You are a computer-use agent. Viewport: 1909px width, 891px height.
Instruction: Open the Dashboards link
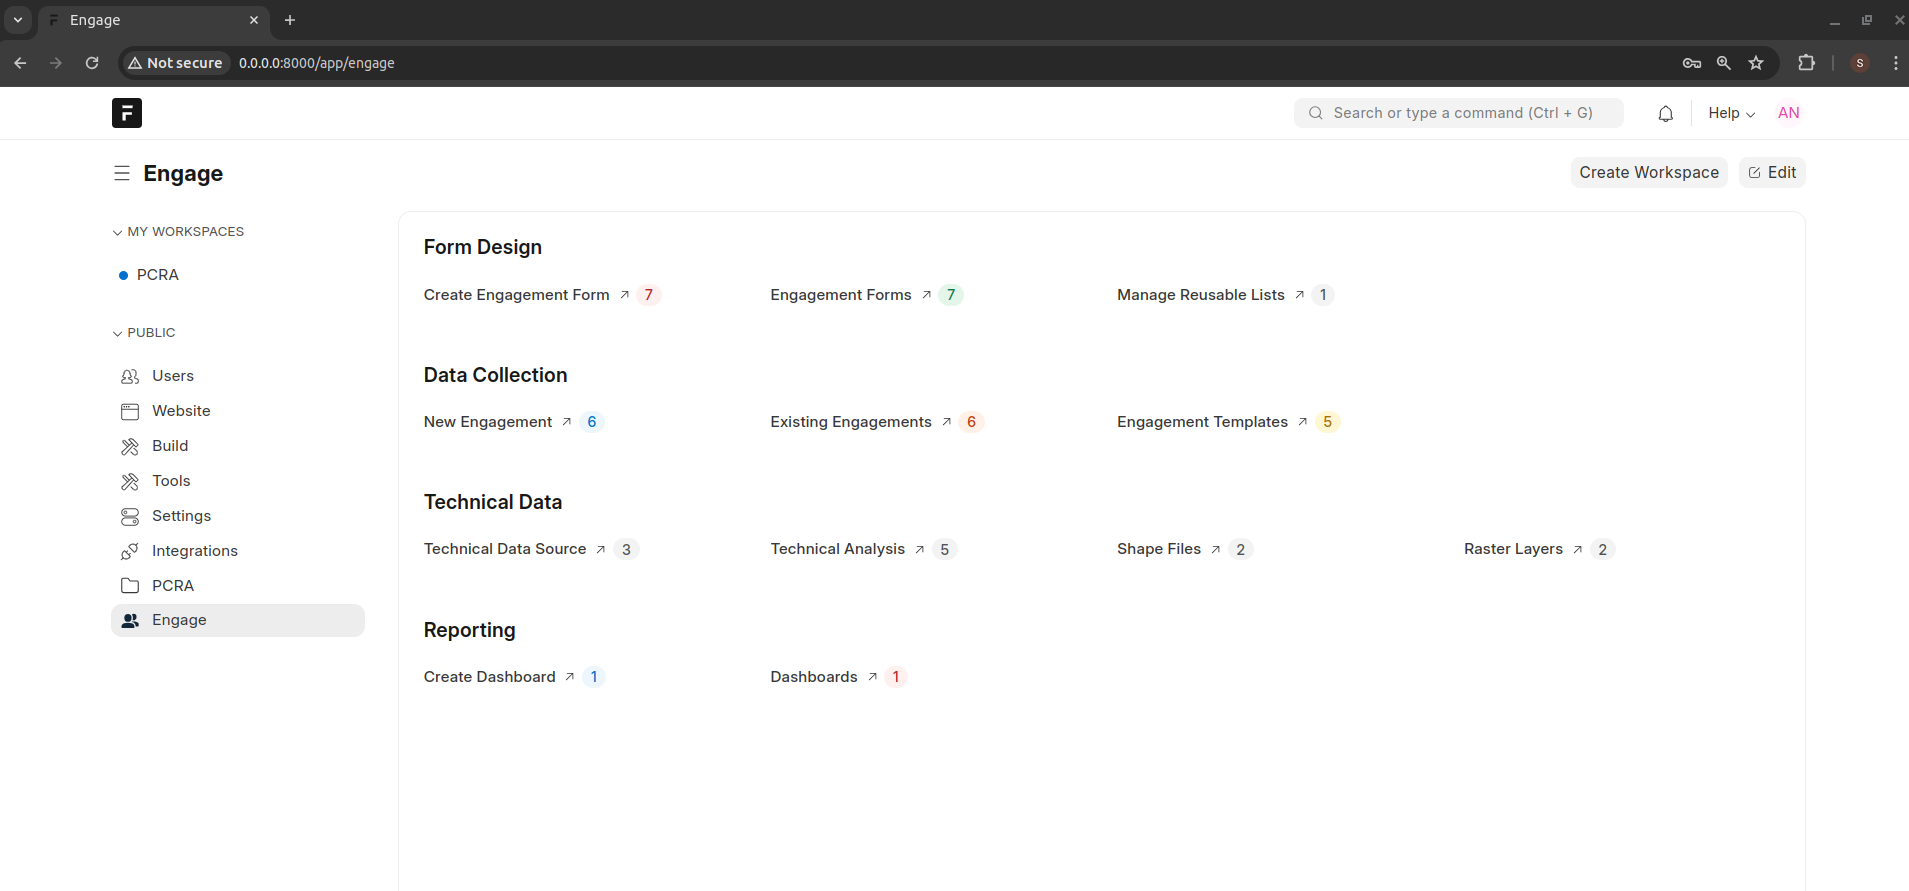[x=814, y=677]
